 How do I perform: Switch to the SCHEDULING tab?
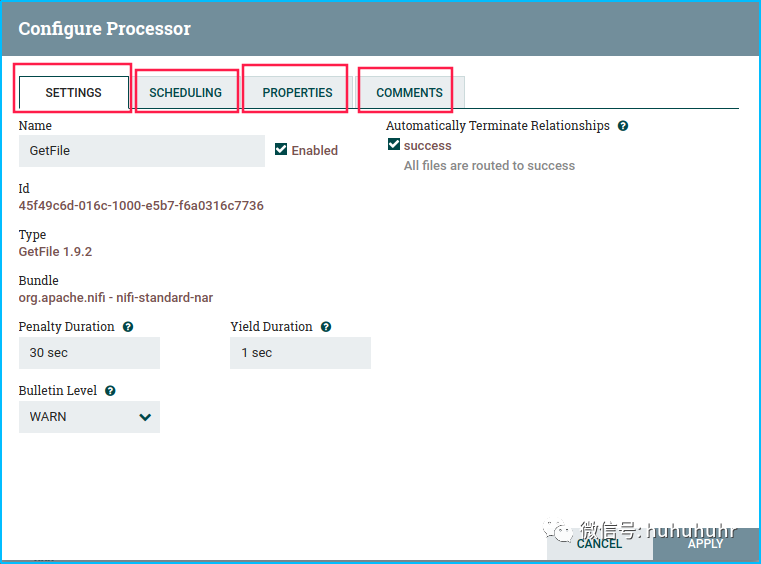coord(185,92)
